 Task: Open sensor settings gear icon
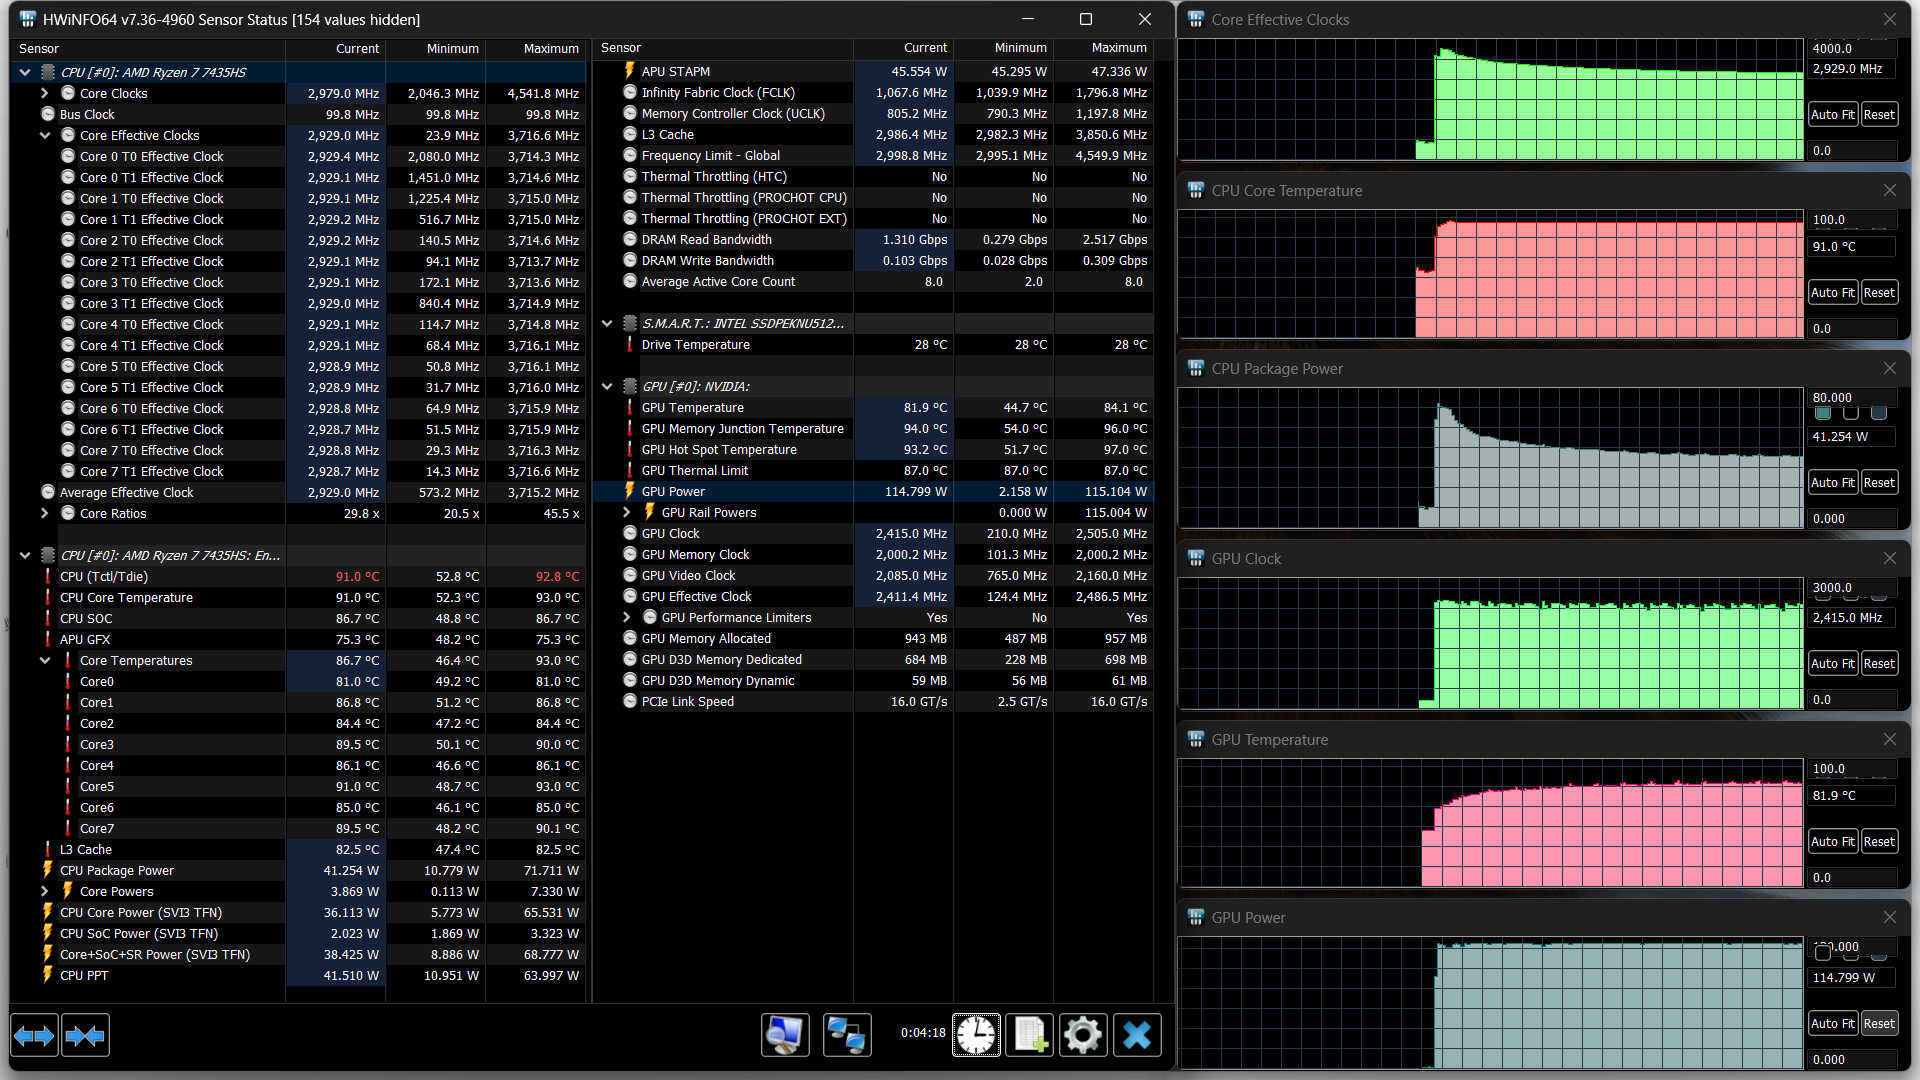pyautogui.click(x=1082, y=1035)
